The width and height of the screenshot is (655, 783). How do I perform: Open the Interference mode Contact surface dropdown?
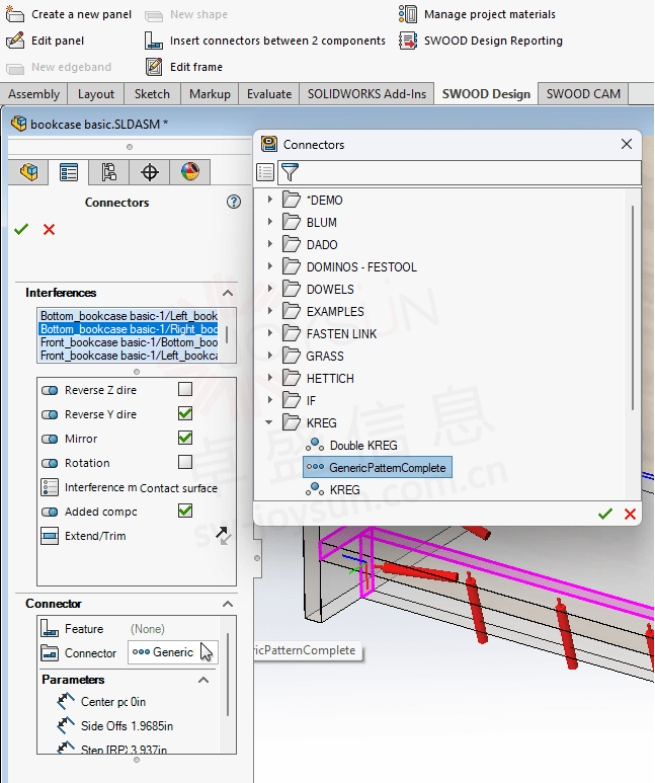(179, 488)
